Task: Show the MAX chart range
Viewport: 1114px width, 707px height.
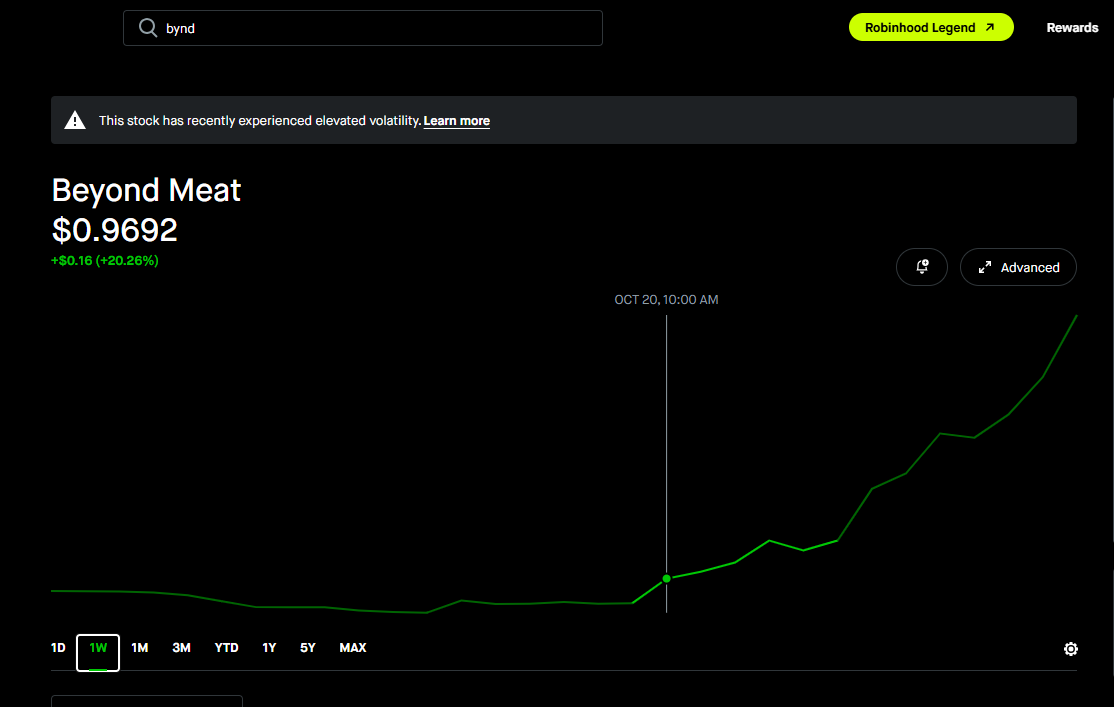Action: (x=353, y=648)
